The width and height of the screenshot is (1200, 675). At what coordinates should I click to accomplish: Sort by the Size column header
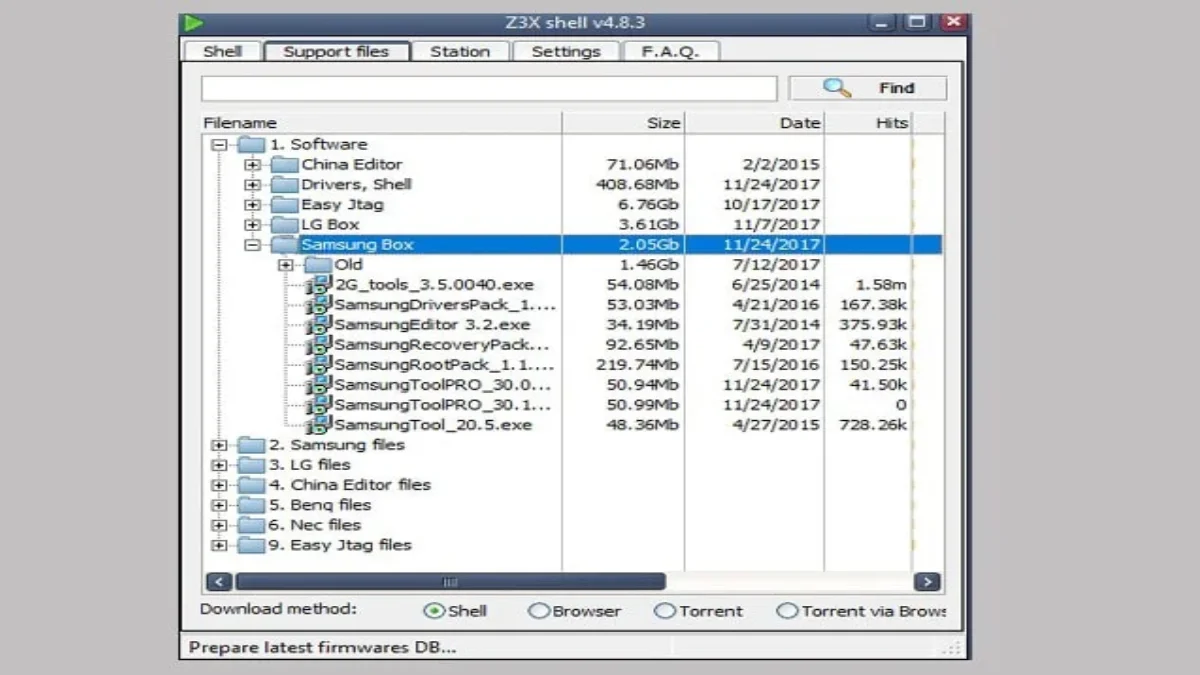tap(623, 123)
